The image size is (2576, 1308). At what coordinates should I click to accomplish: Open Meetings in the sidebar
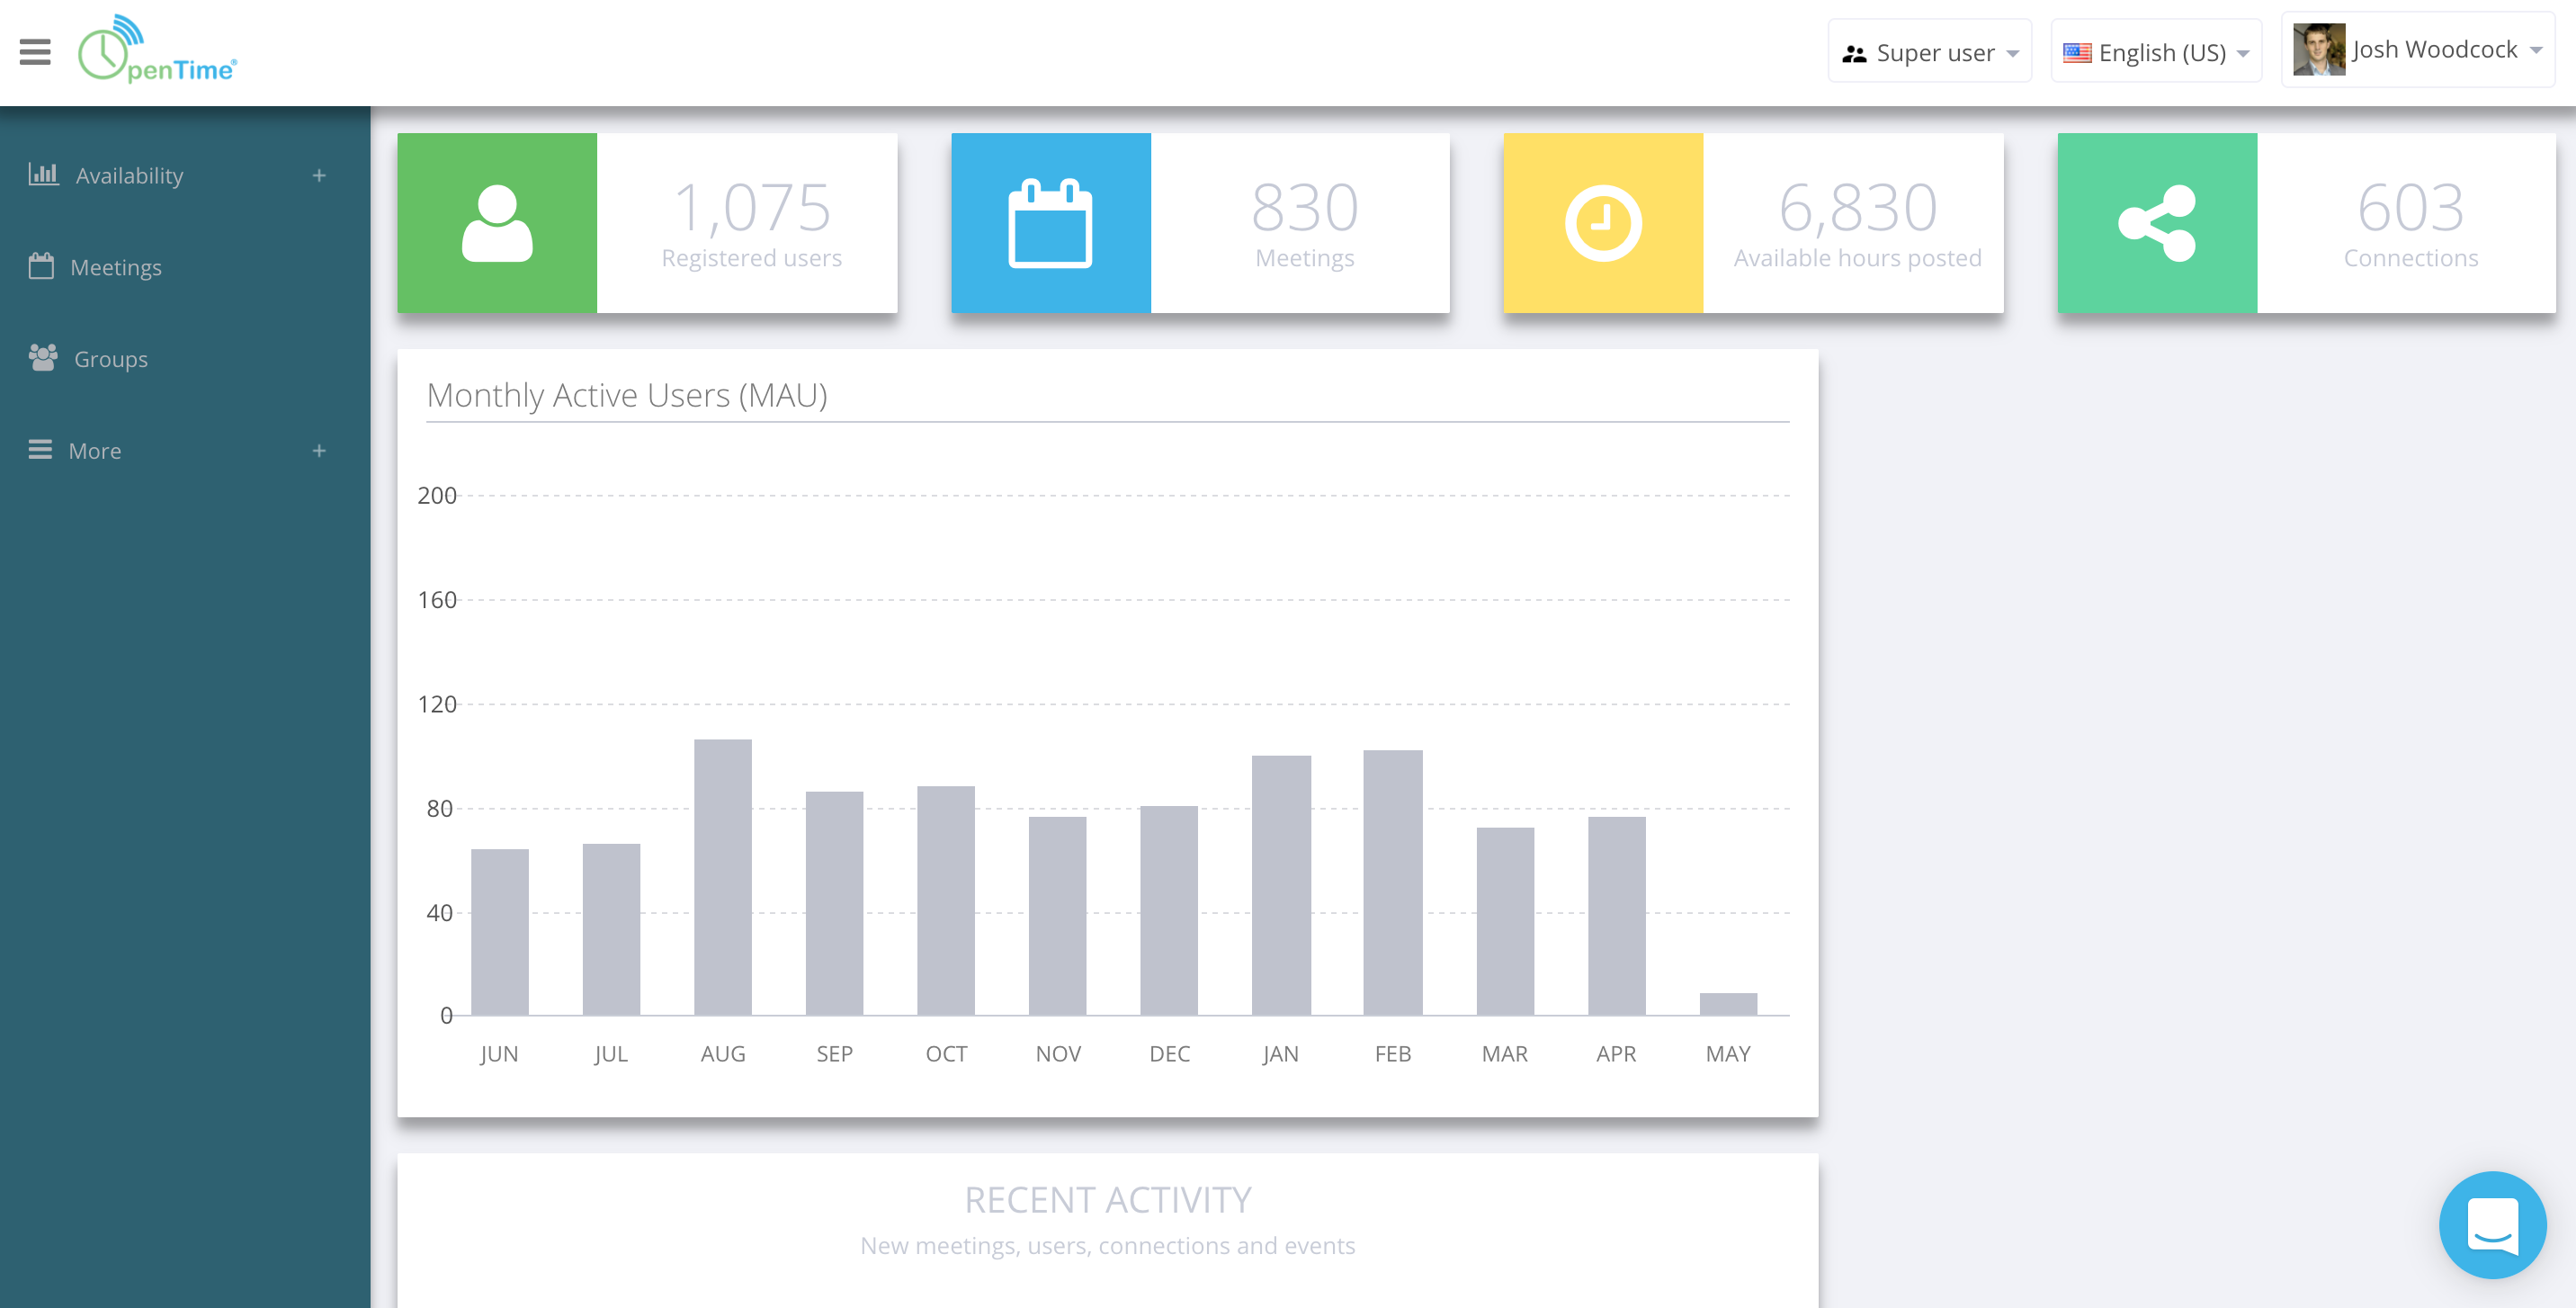coord(115,267)
